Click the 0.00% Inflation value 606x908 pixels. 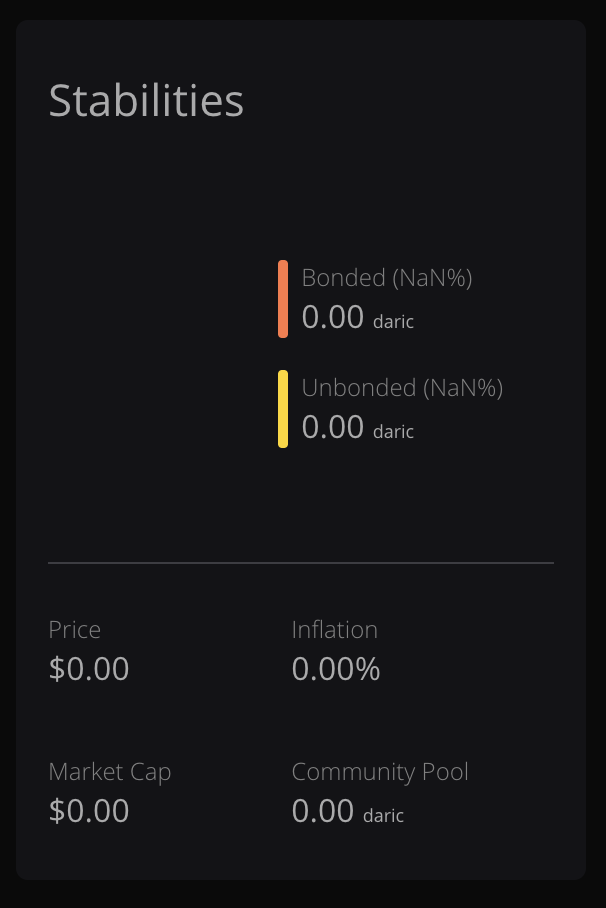pos(335,670)
